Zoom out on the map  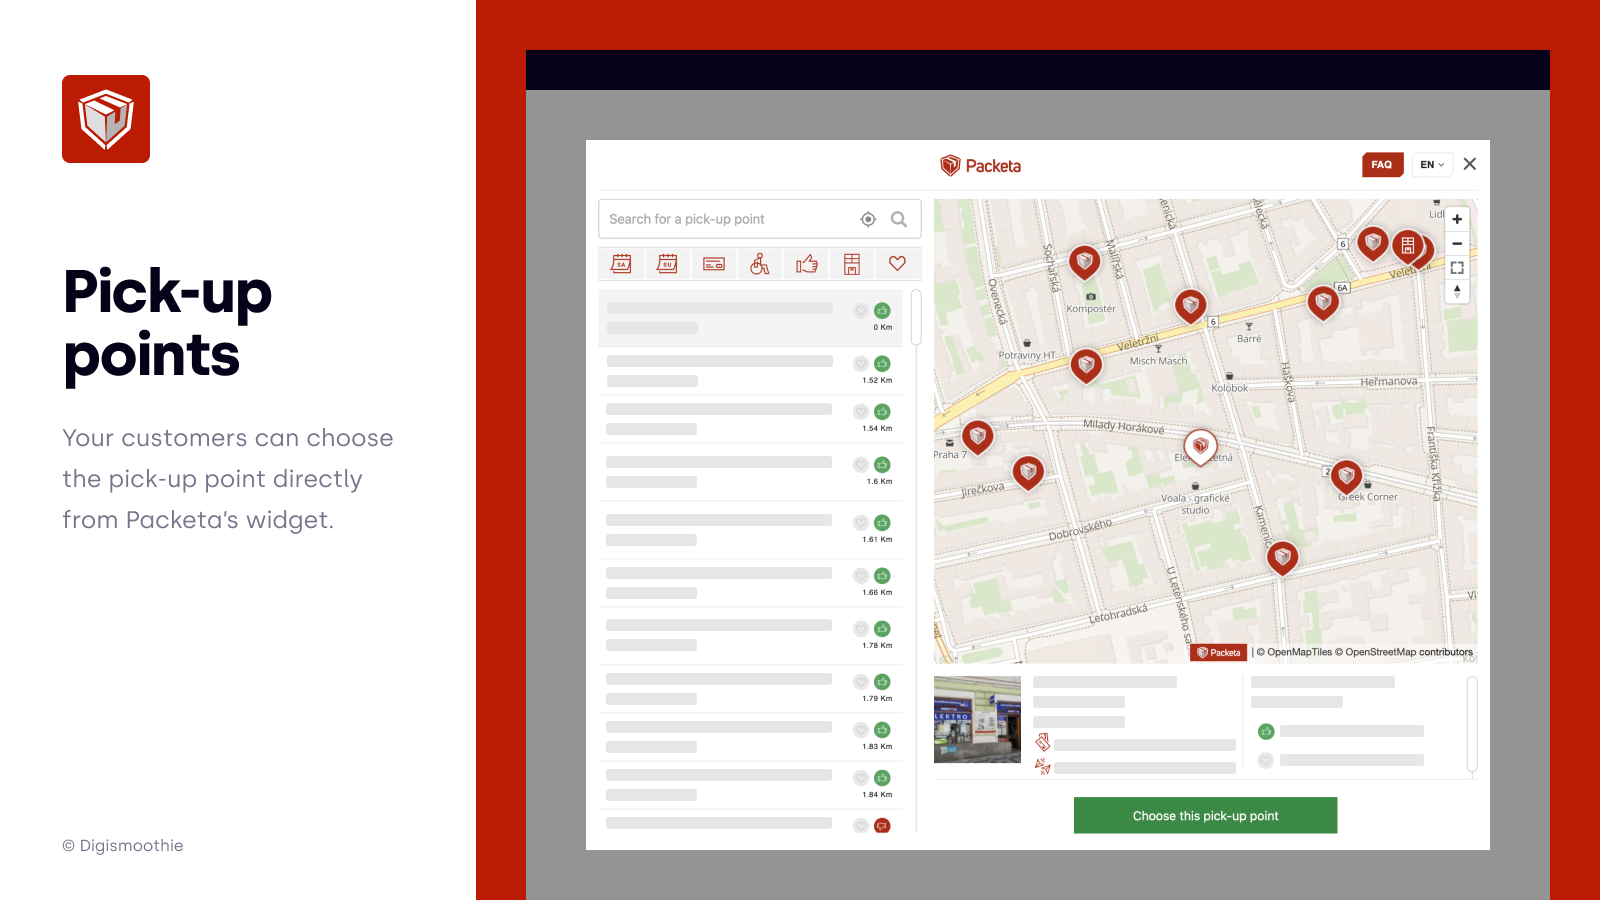click(1457, 243)
